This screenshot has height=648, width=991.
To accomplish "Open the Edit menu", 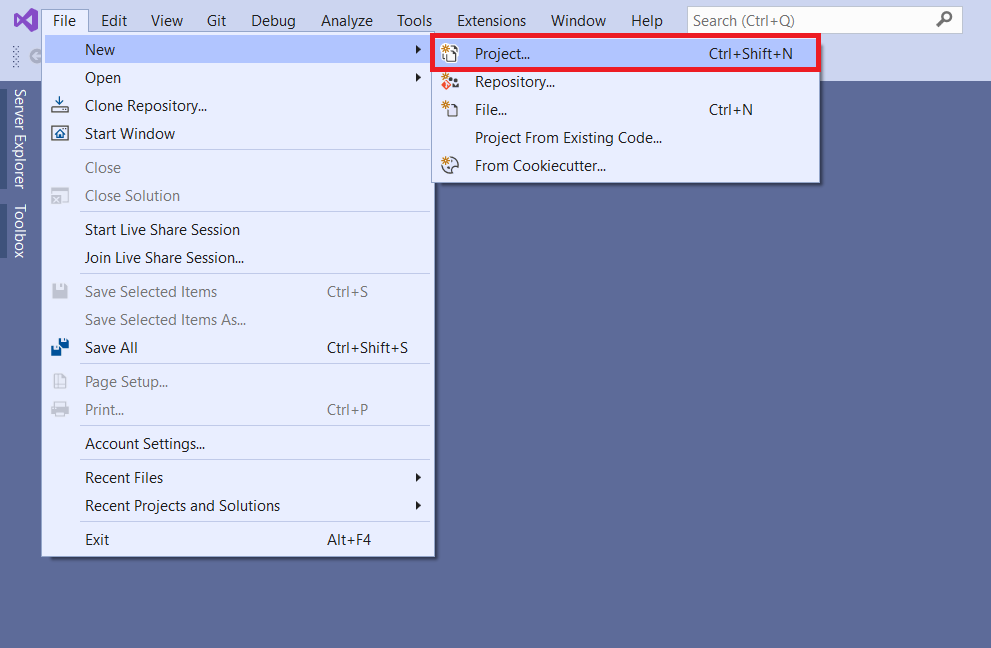I will [x=114, y=21].
